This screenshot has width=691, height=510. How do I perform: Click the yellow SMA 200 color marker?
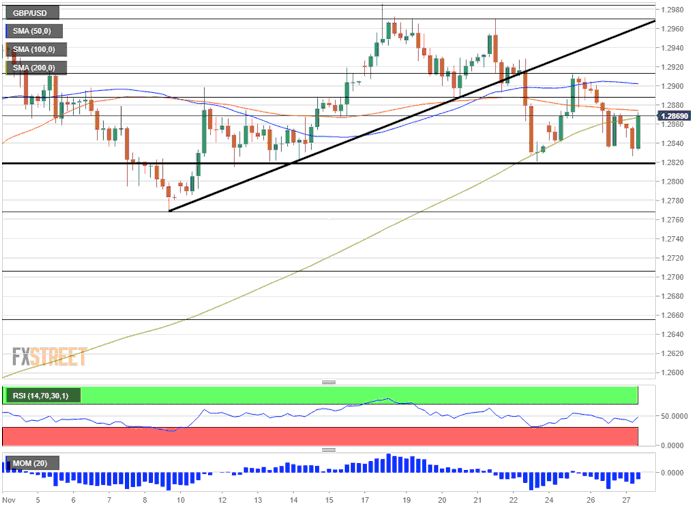tap(6, 68)
